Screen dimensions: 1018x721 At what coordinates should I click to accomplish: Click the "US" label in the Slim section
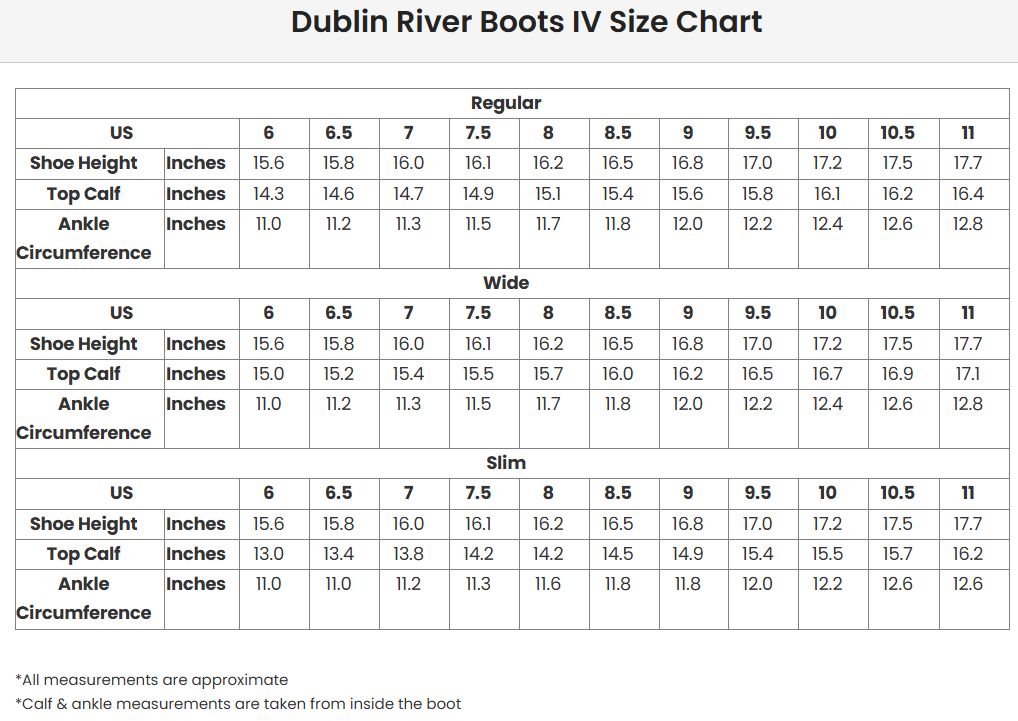121,493
